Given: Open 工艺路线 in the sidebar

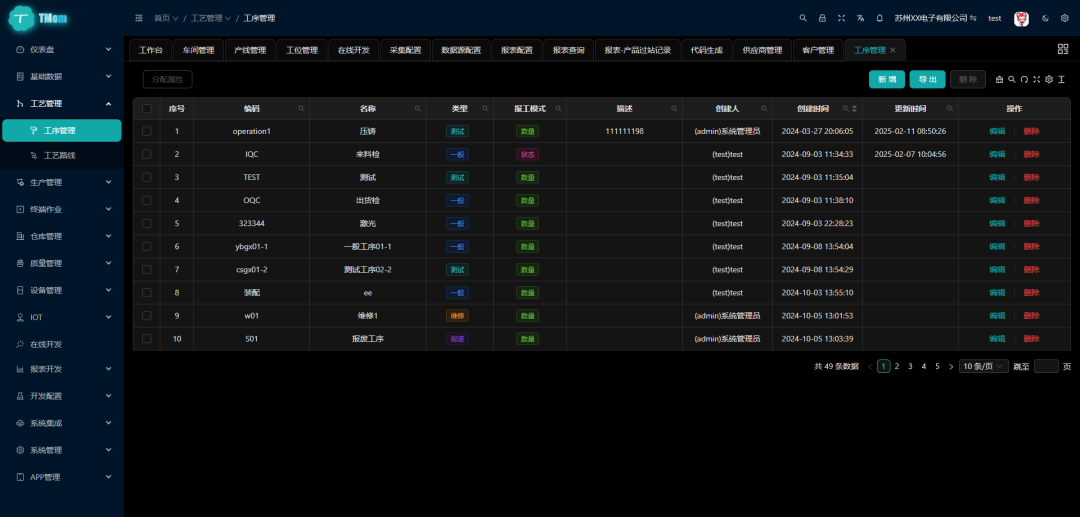Looking at the screenshot, I should (x=62, y=156).
